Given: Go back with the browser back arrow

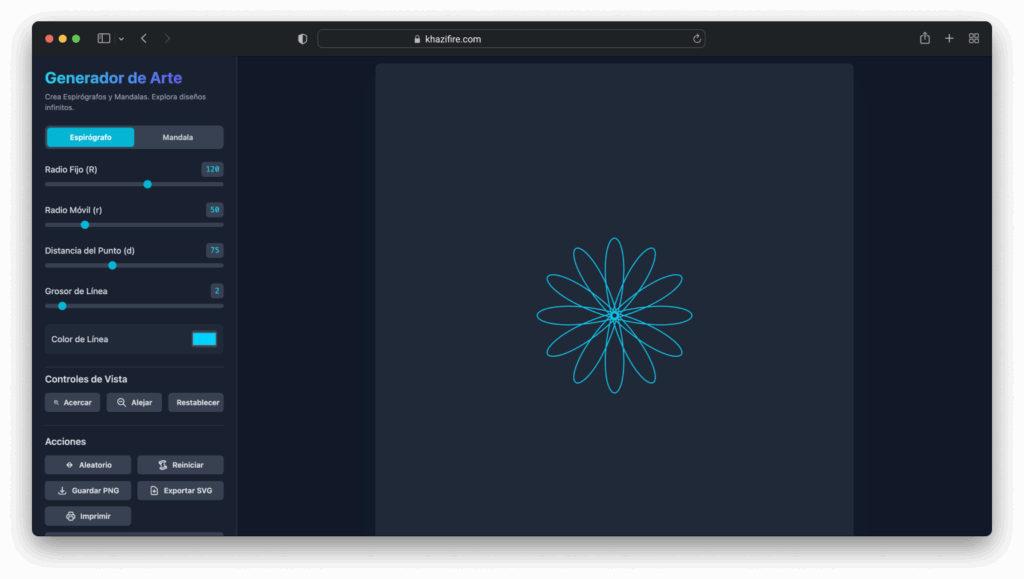Looking at the screenshot, I should click(x=144, y=38).
